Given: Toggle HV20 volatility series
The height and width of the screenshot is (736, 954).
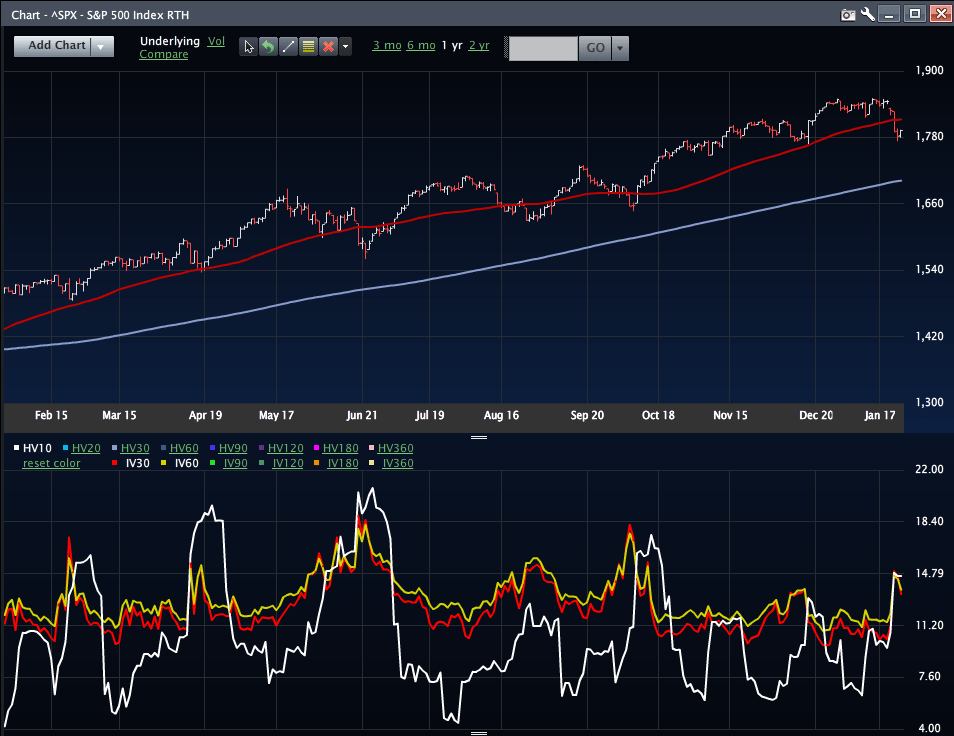Looking at the screenshot, I should [85, 448].
